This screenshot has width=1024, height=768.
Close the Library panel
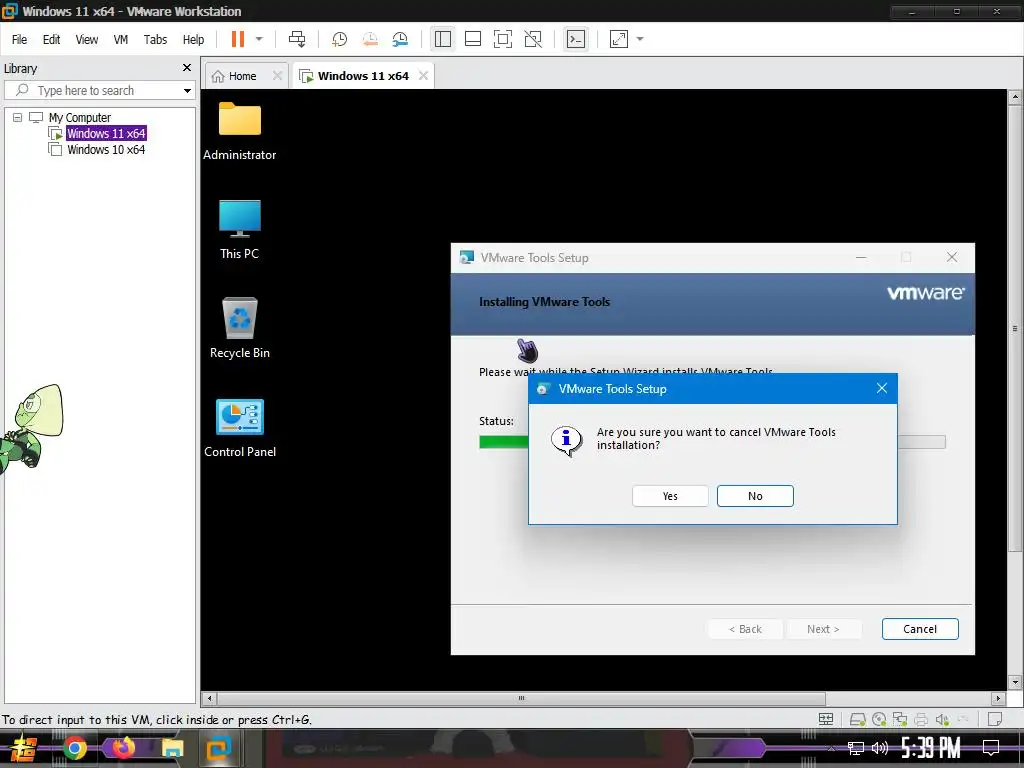pos(187,68)
